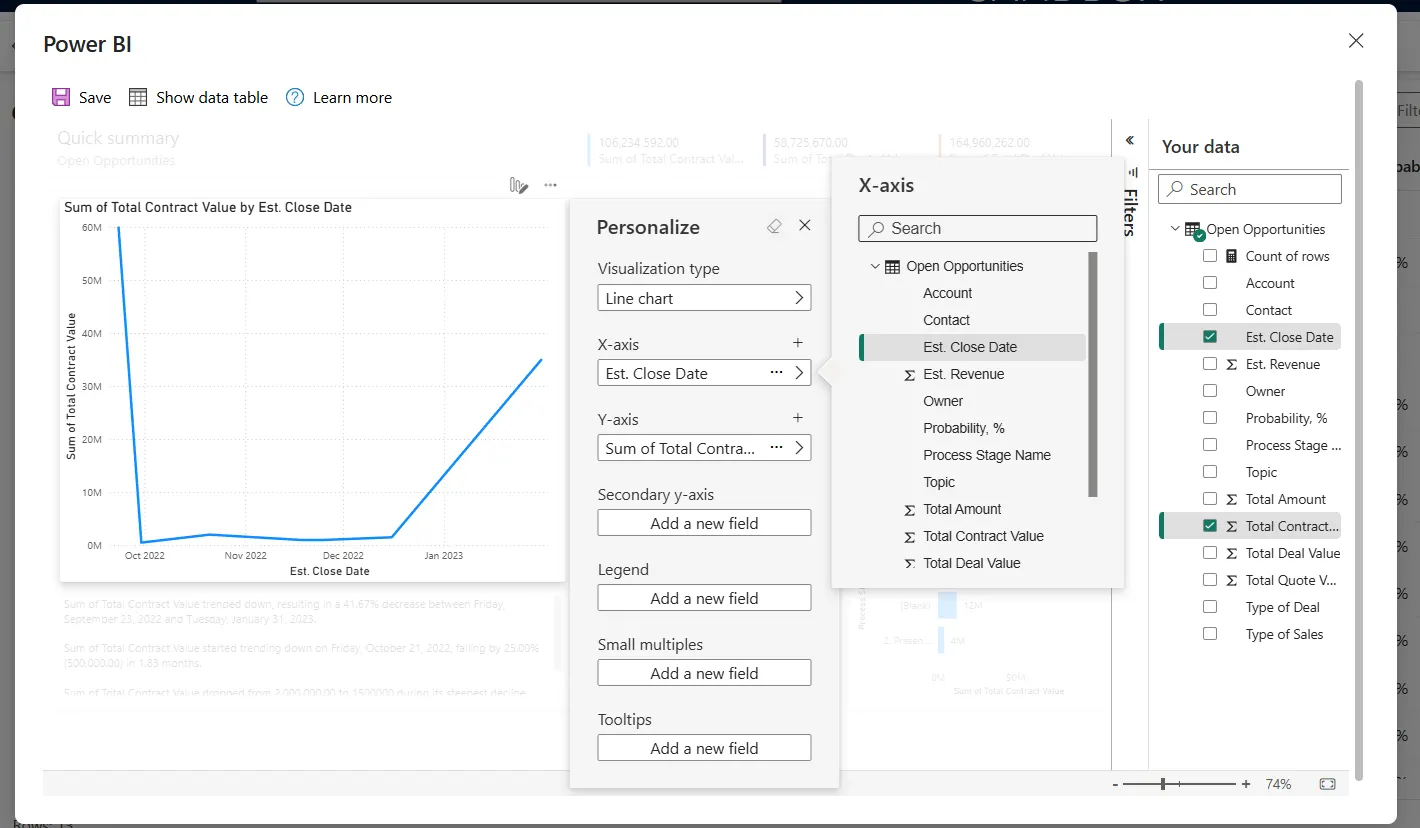This screenshot has height=828, width=1420.
Task: Click the eraser icon in Personalize panel
Action: tap(773, 227)
